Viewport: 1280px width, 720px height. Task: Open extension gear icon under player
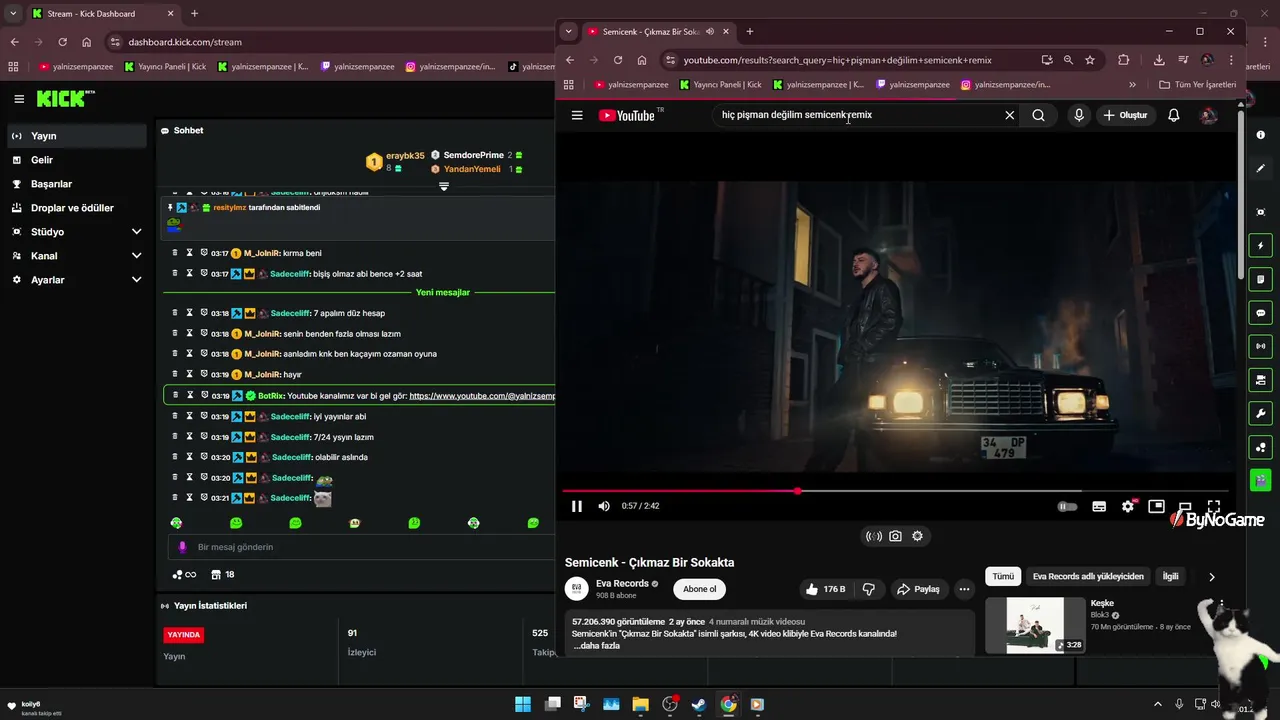pyautogui.click(x=917, y=536)
